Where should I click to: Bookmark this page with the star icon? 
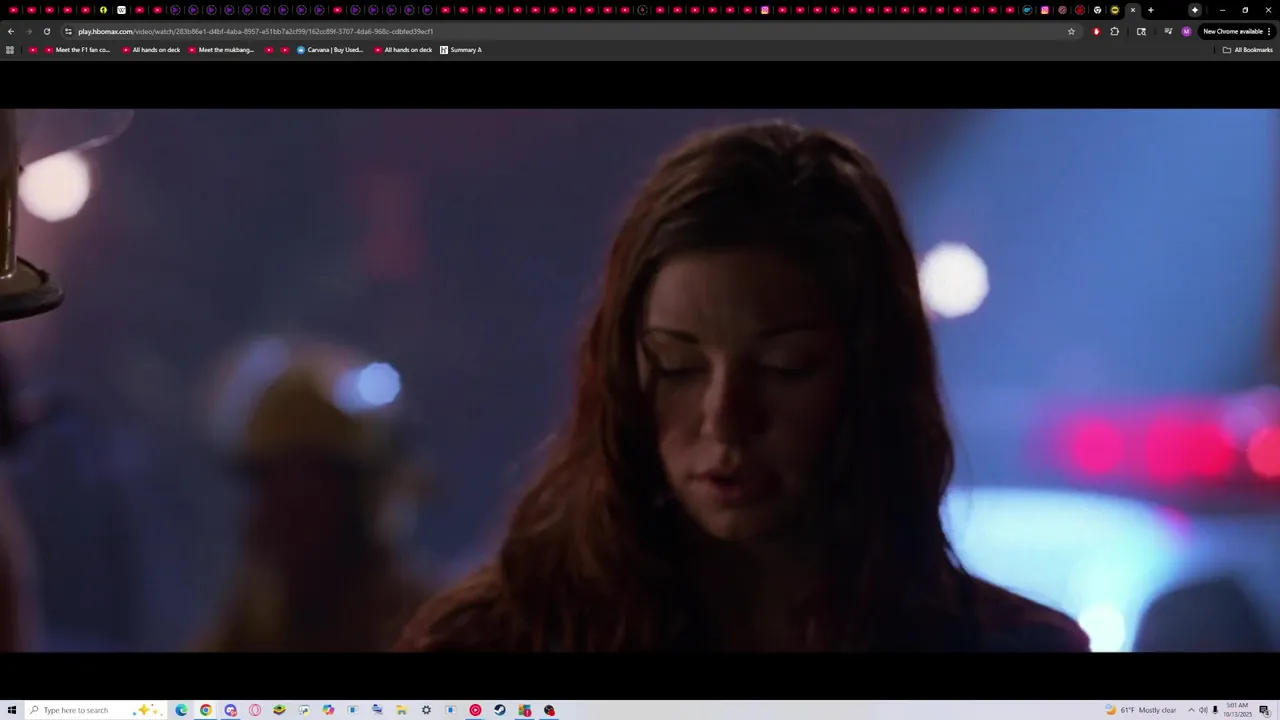tap(1071, 31)
